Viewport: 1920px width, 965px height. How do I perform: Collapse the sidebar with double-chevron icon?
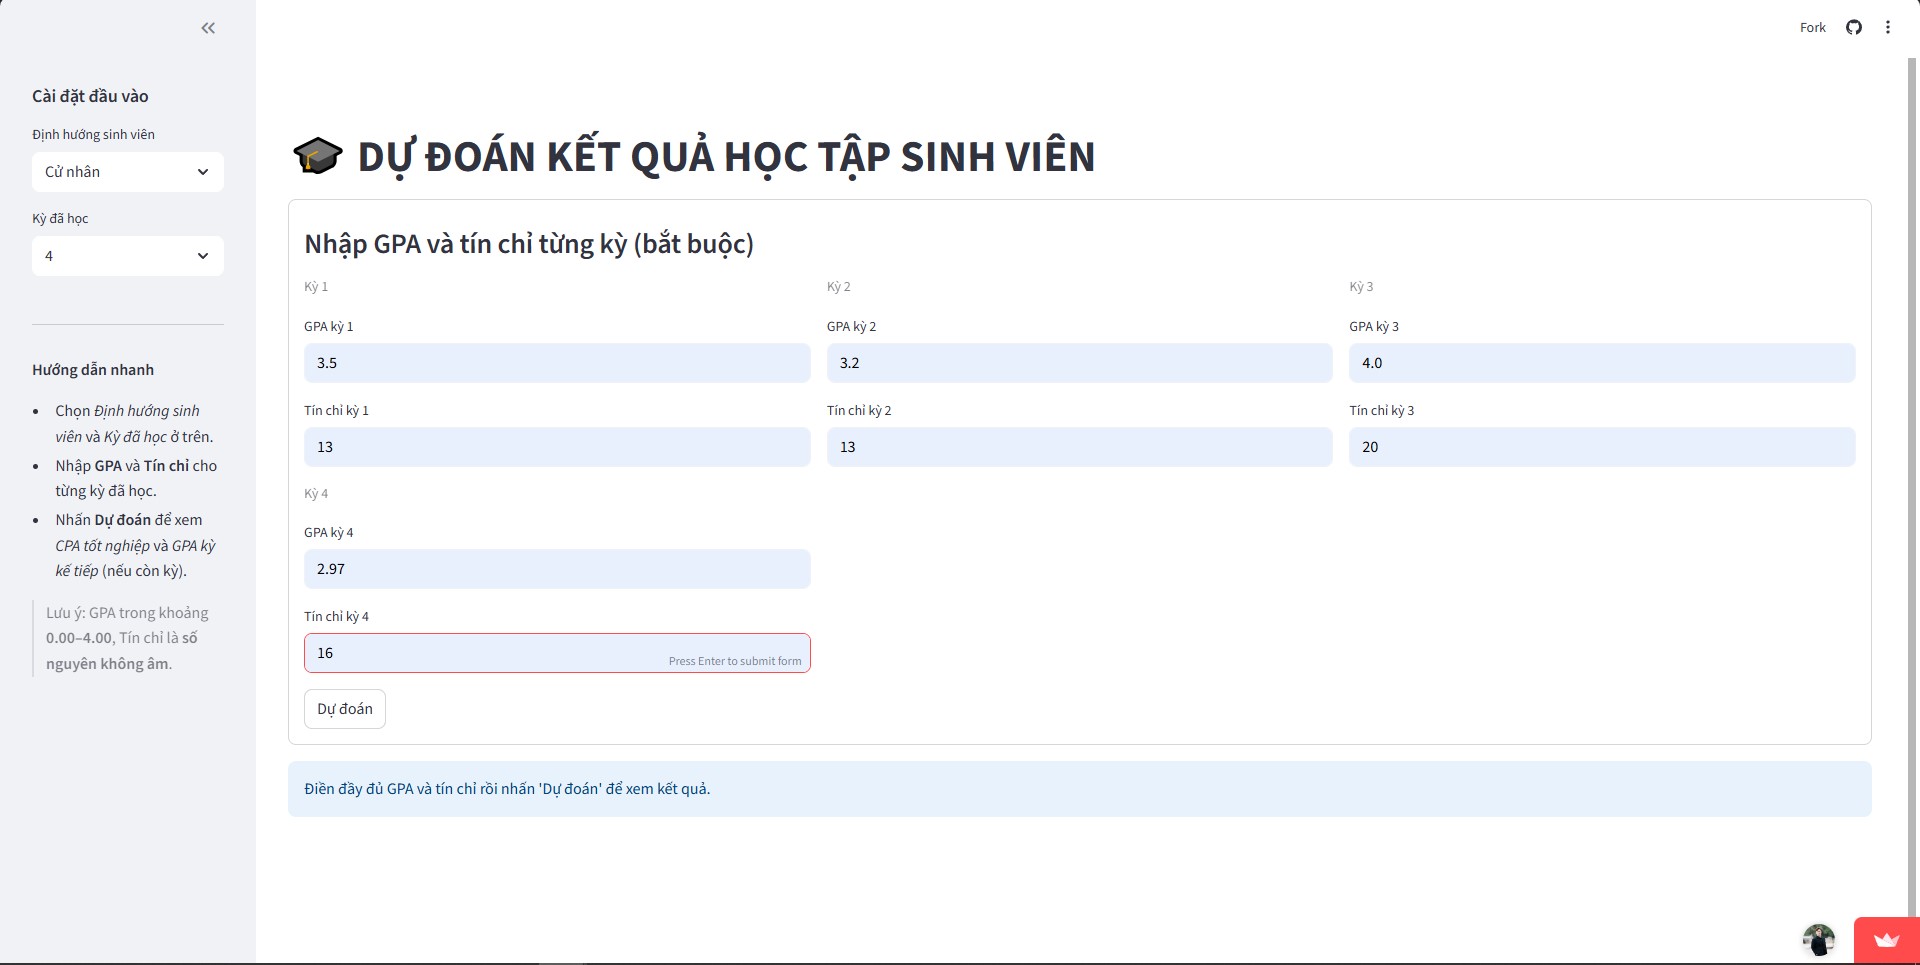(x=208, y=28)
